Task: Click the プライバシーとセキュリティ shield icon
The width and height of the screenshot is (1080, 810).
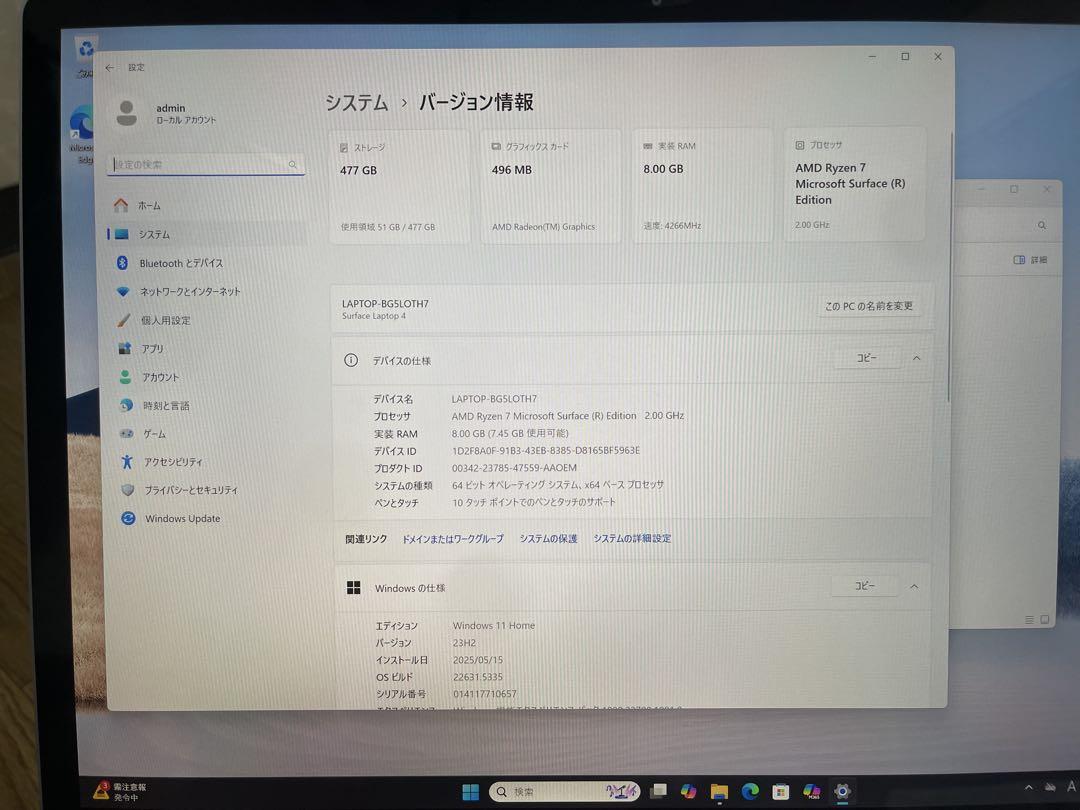Action: [127, 490]
